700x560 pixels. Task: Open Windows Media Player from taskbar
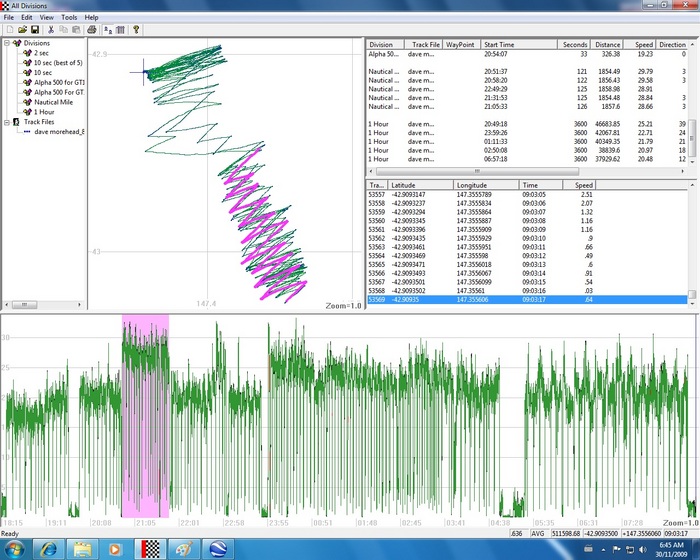point(115,549)
